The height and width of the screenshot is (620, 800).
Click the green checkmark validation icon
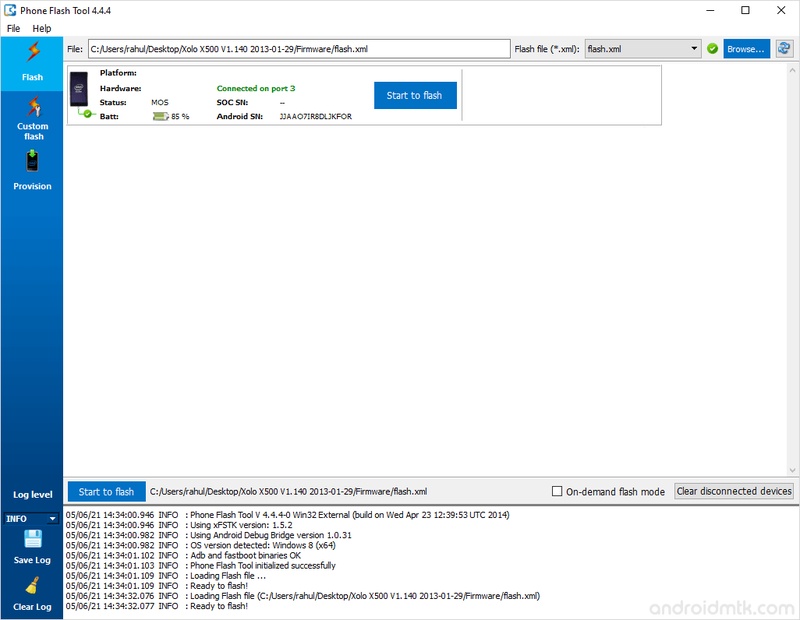[710, 47]
